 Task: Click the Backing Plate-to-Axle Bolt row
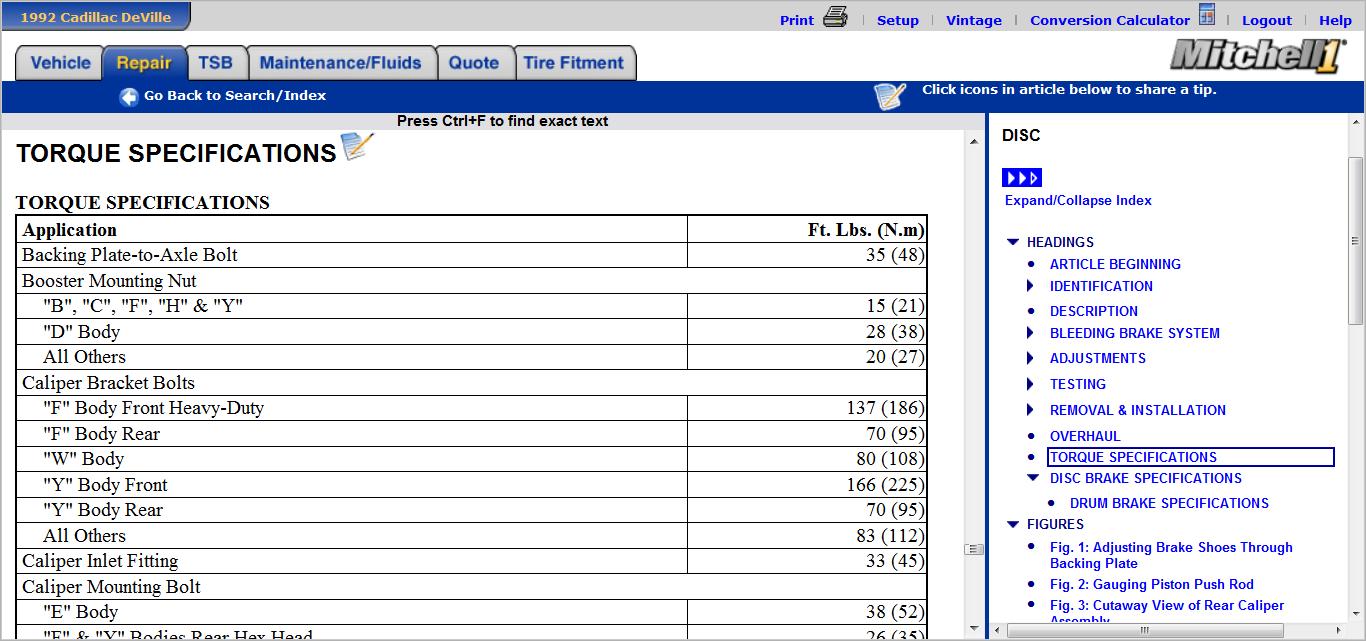coord(471,255)
